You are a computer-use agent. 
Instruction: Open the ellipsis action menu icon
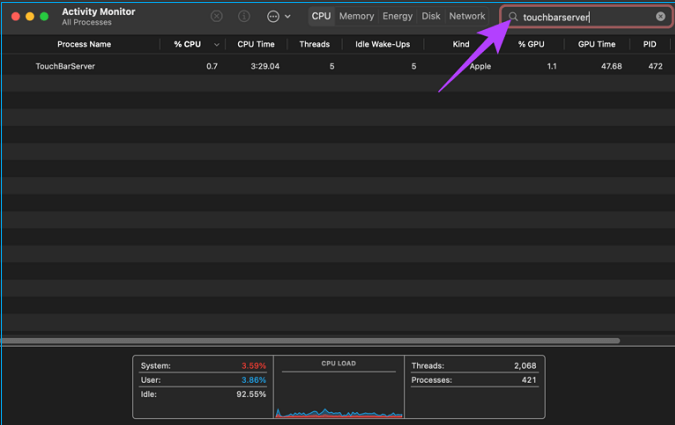[273, 16]
